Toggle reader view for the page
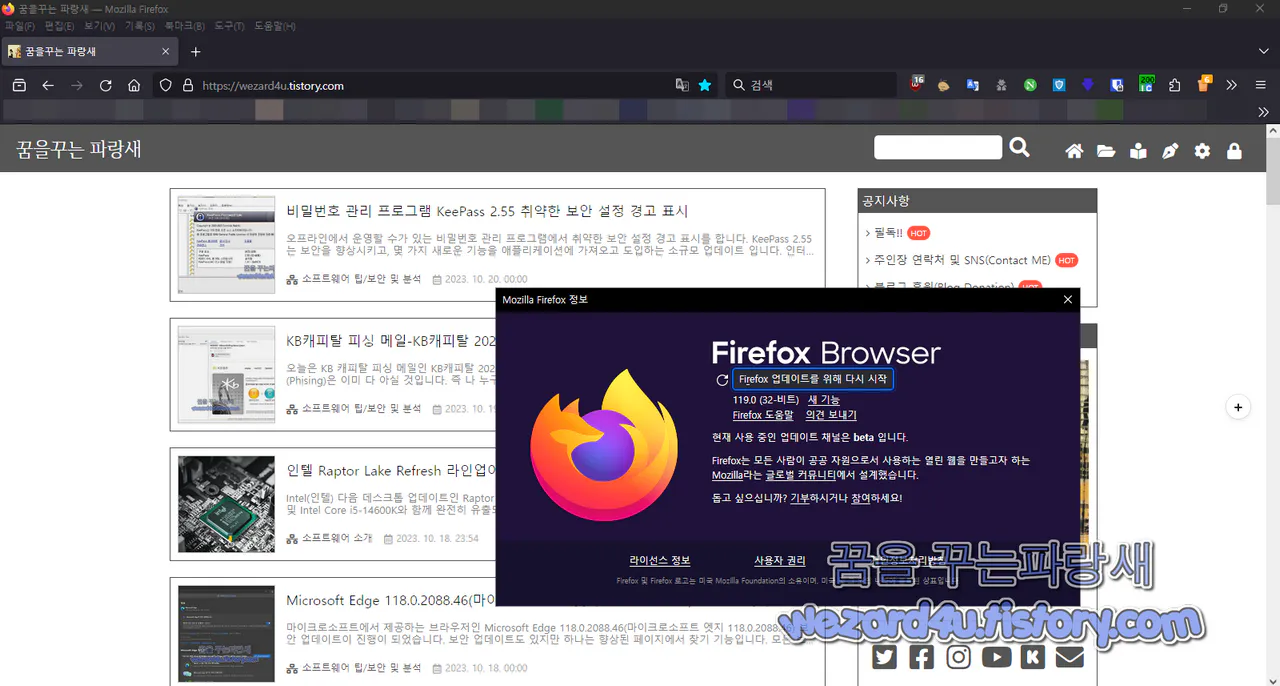The height and width of the screenshot is (686, 1280). [680, 85]
